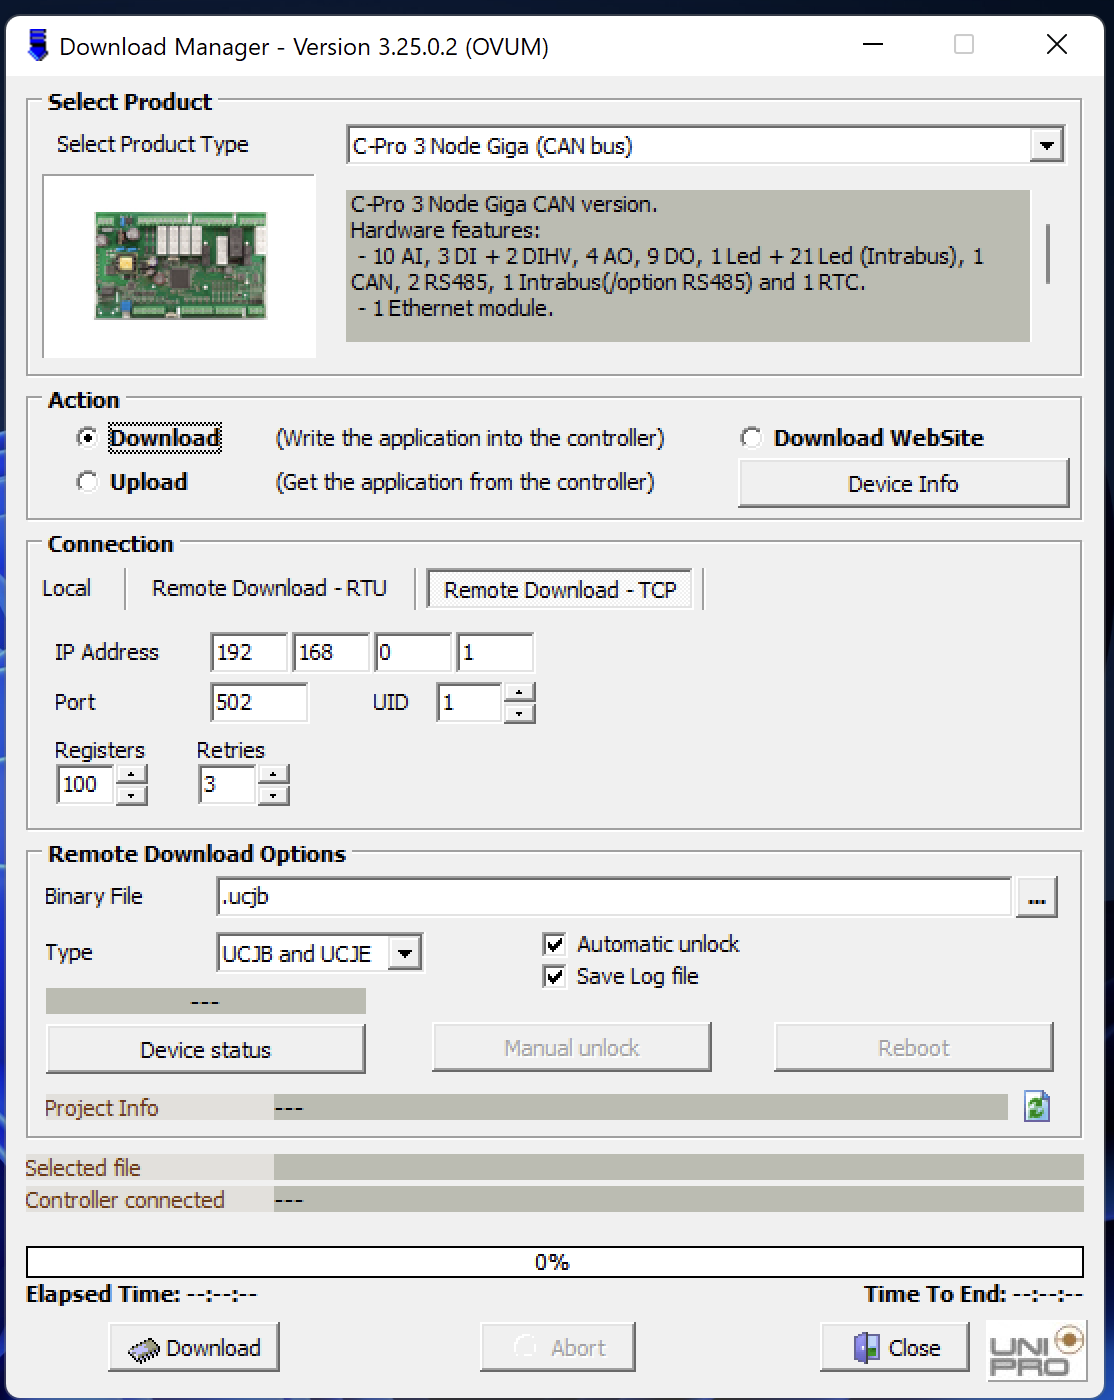Click the 'Controller connected' label

(x=125, y=1200)
